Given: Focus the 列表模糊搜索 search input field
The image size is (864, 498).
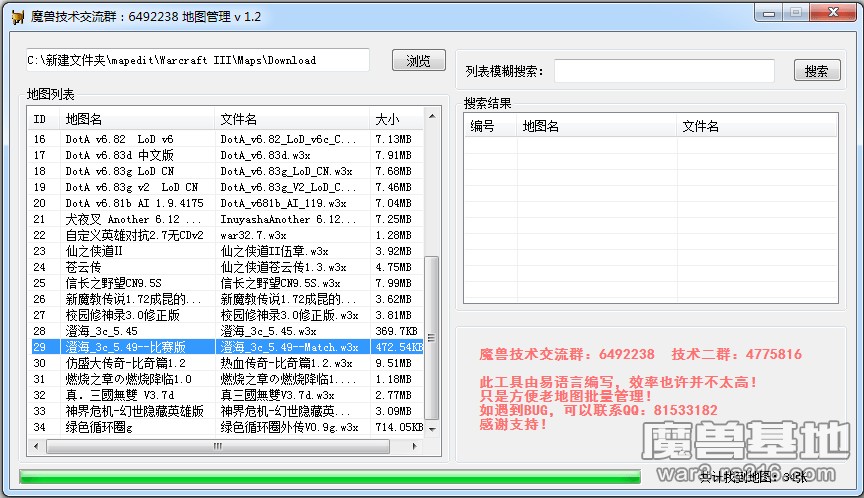Looking at the screenshot, I should click(x=664, y=71).
